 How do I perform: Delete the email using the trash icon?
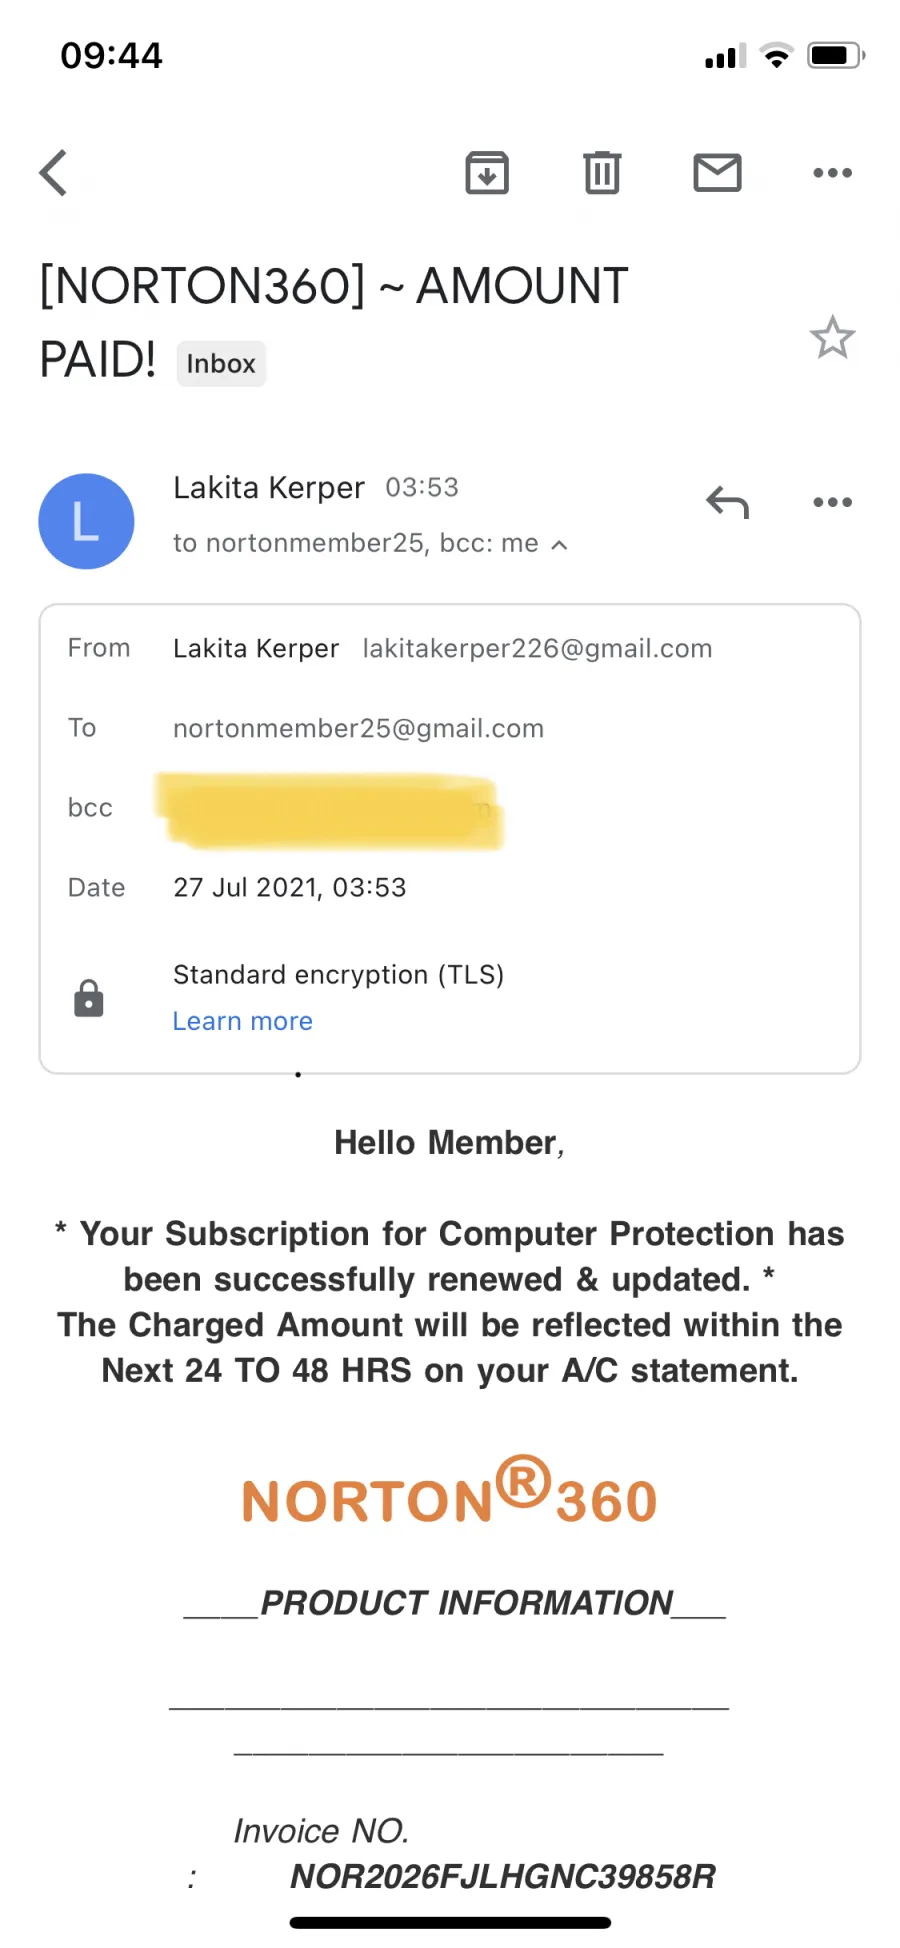point(602,173)
